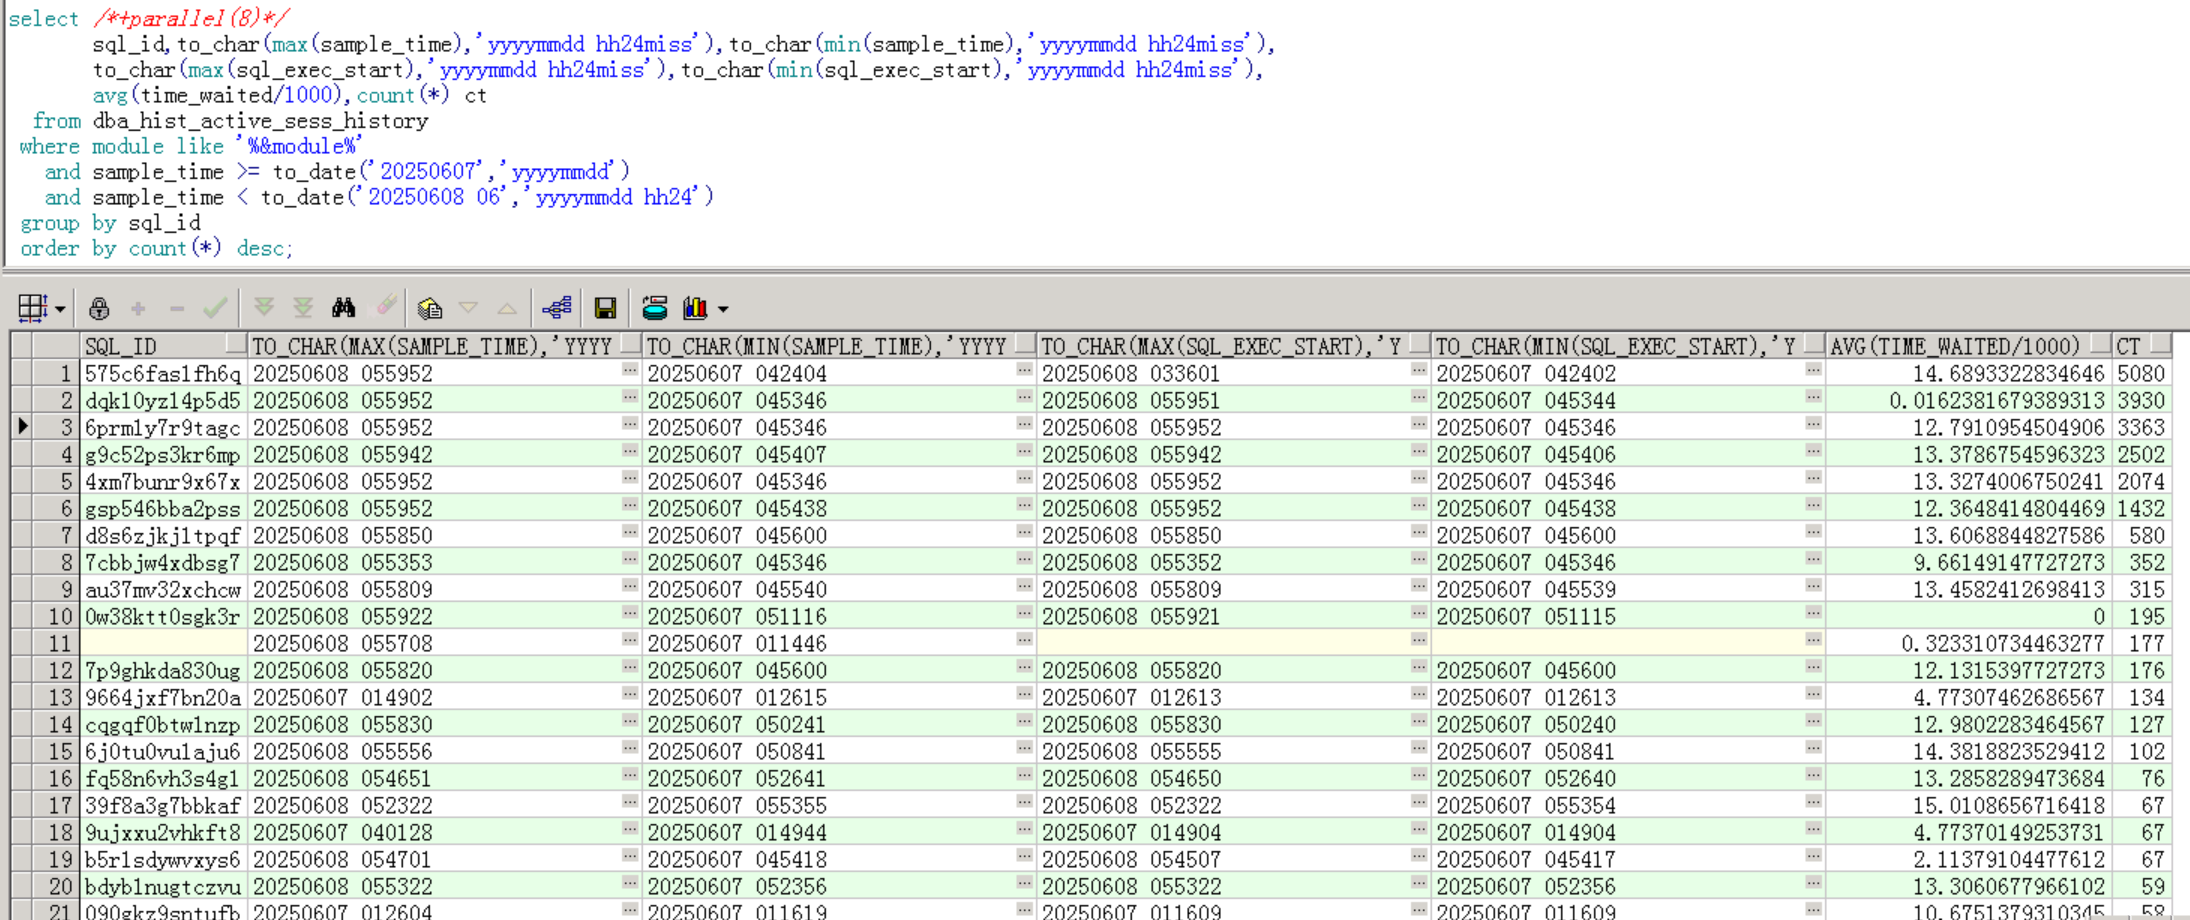
Task: Open ellipsis editor for MIN(SQL_EXEC_START) in row 12
Action: pos(1813,667)
